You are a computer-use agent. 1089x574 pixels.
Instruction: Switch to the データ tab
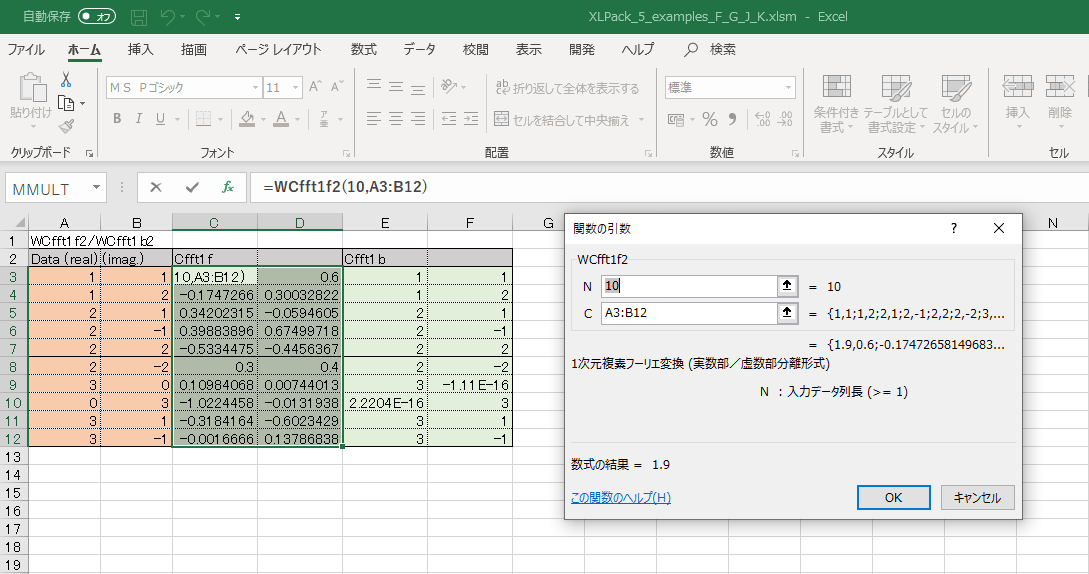pos(419,49)
